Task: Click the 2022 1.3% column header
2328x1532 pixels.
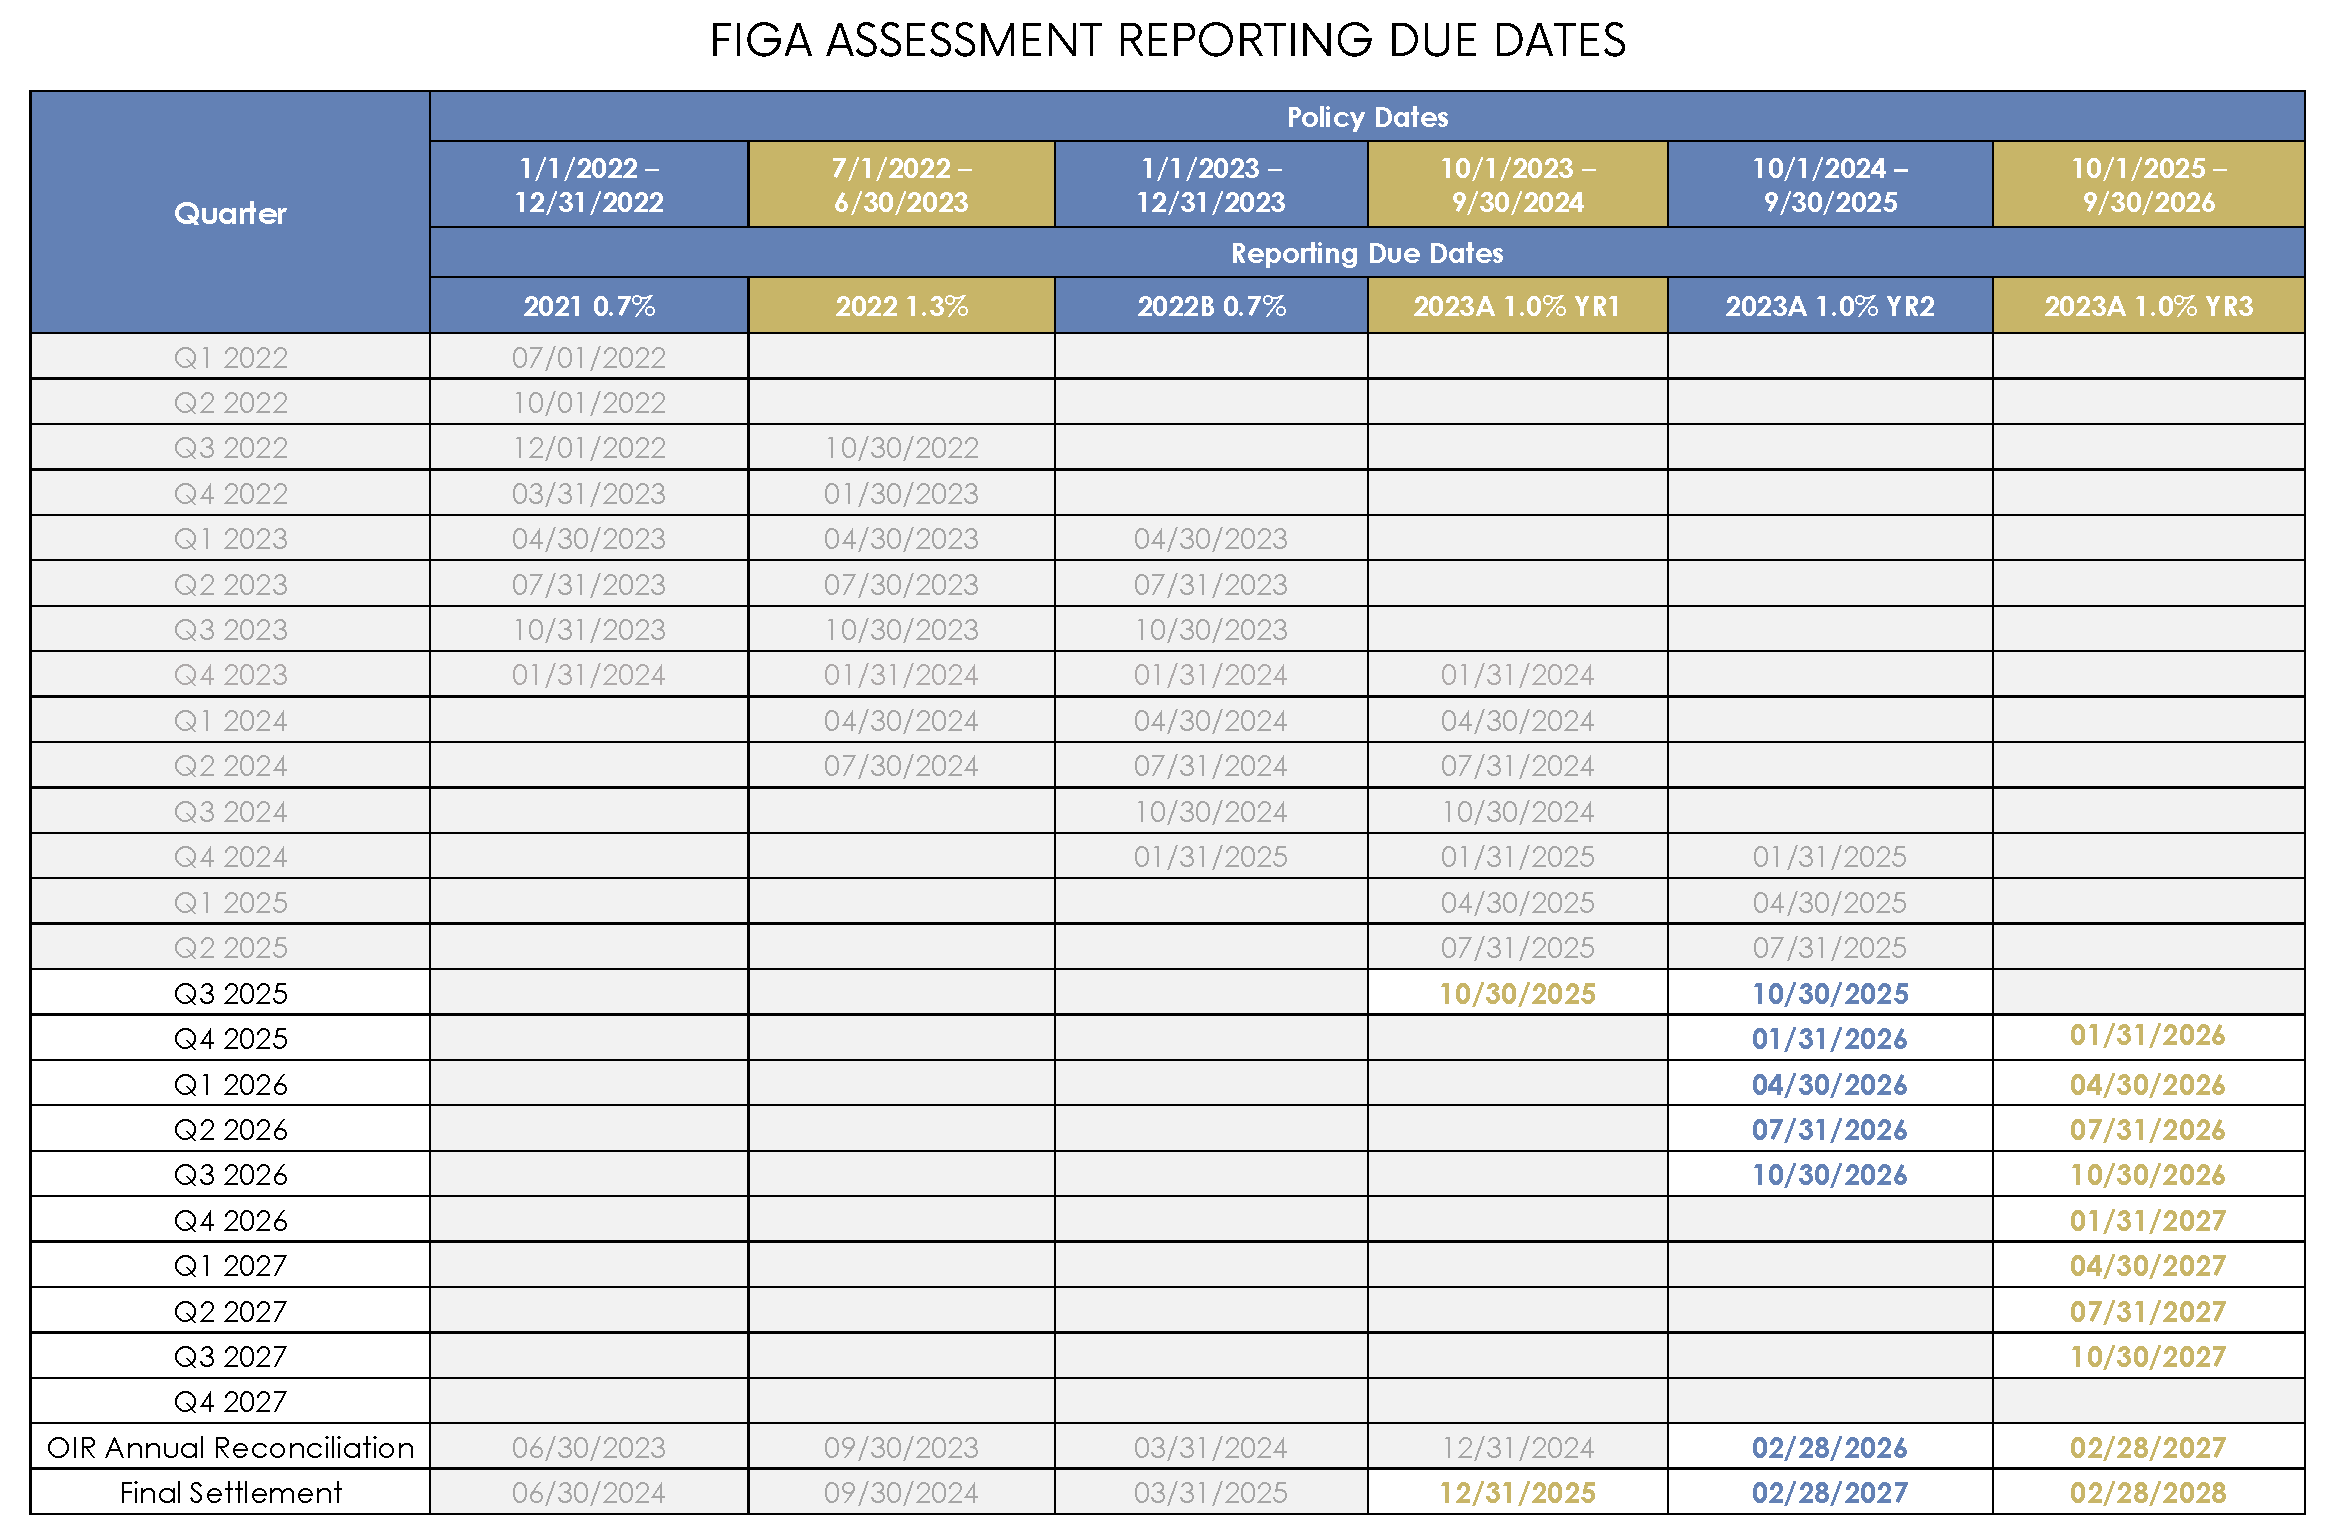Action: [x=901, y=306]
